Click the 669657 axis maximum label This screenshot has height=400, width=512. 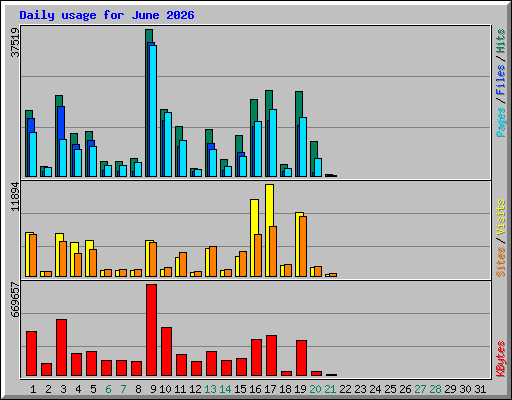pos(15,300)
